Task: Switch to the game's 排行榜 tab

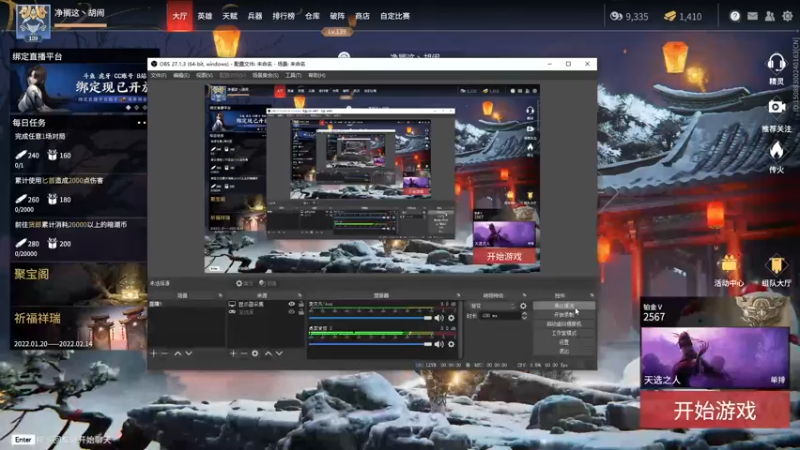Action: 284,16
